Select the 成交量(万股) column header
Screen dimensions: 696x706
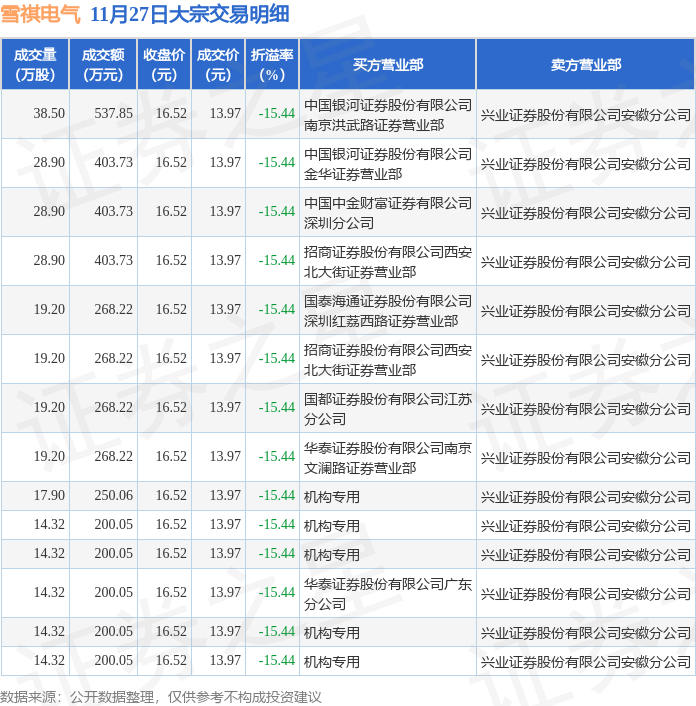click(x=35, y=64)
